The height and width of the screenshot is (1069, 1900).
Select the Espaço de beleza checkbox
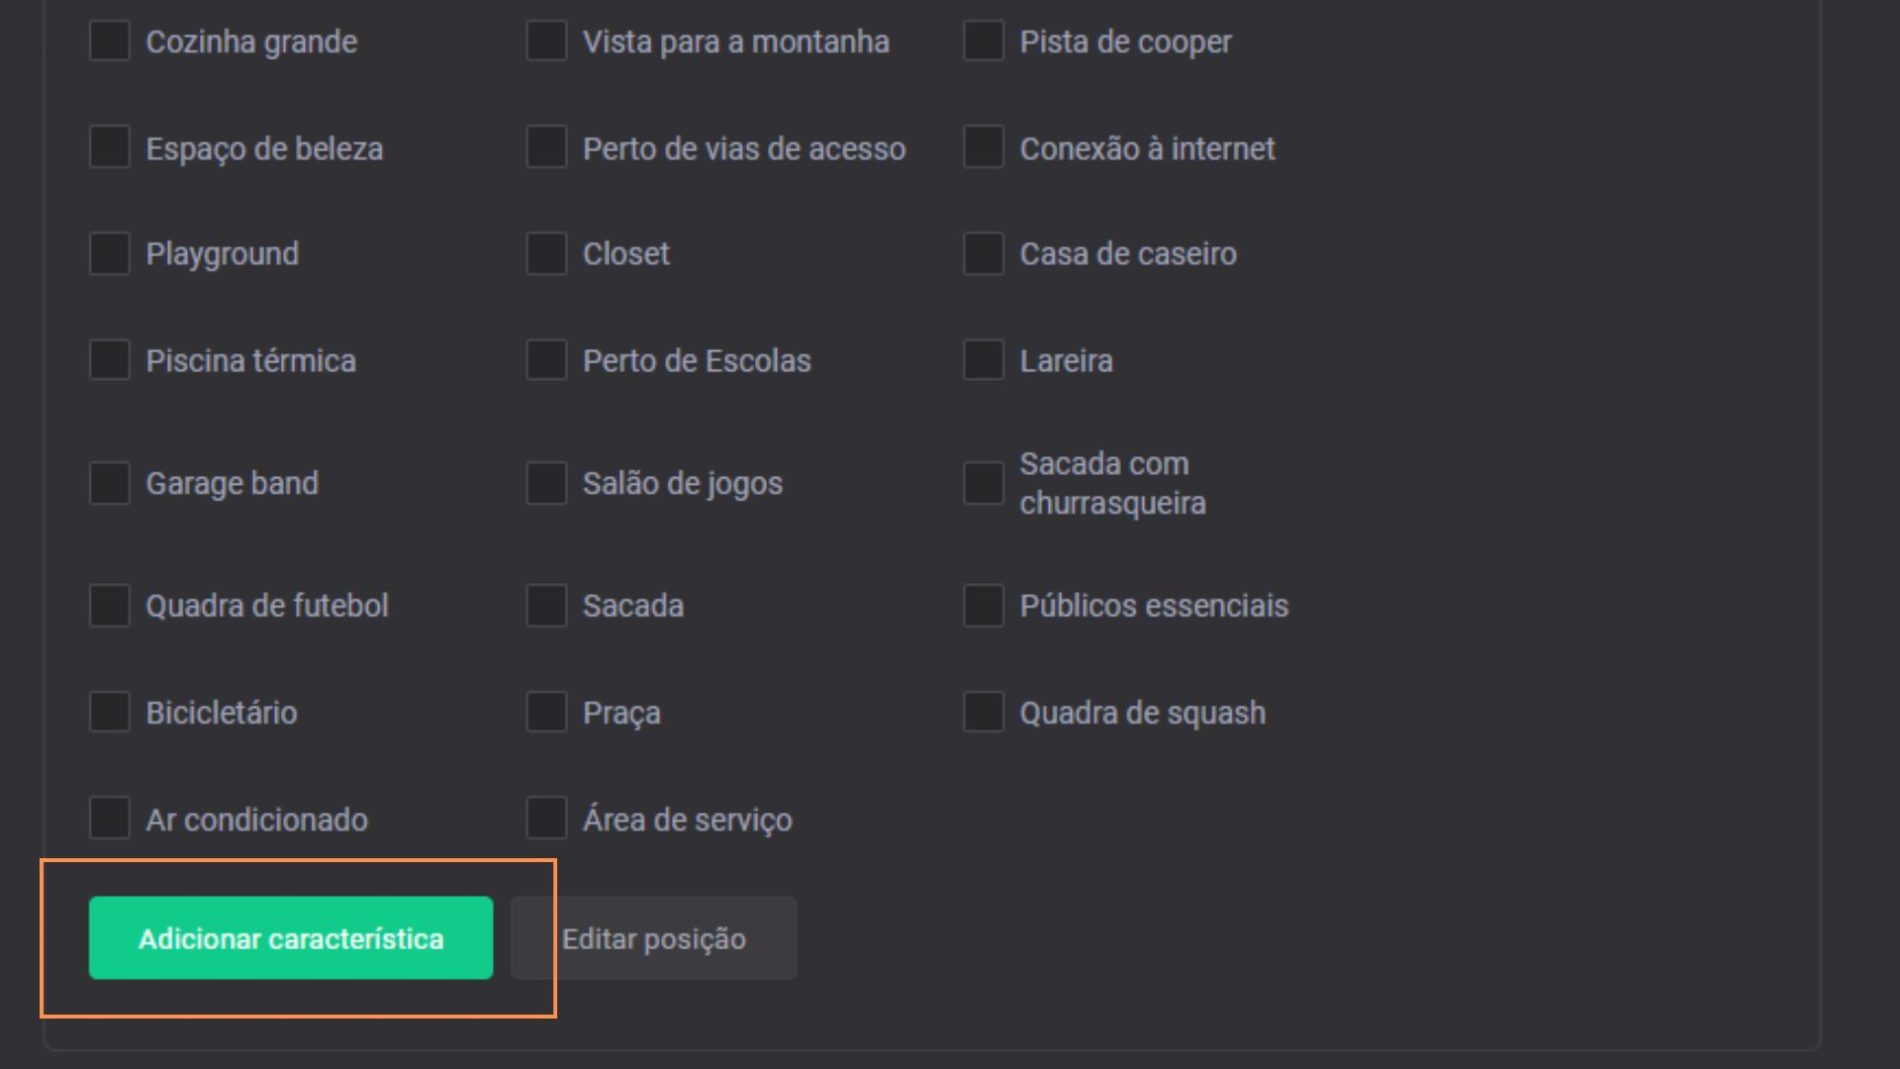coord(109,147)
